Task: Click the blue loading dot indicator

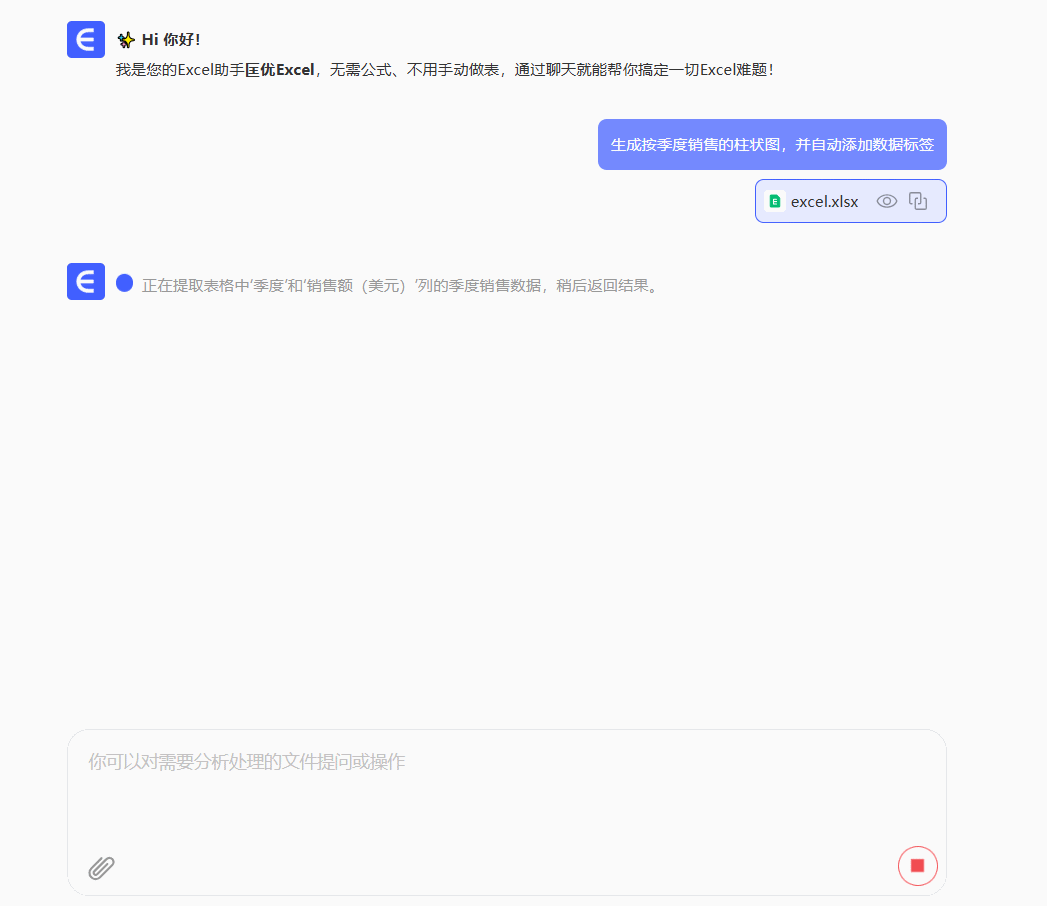Action: pos(124,283)
